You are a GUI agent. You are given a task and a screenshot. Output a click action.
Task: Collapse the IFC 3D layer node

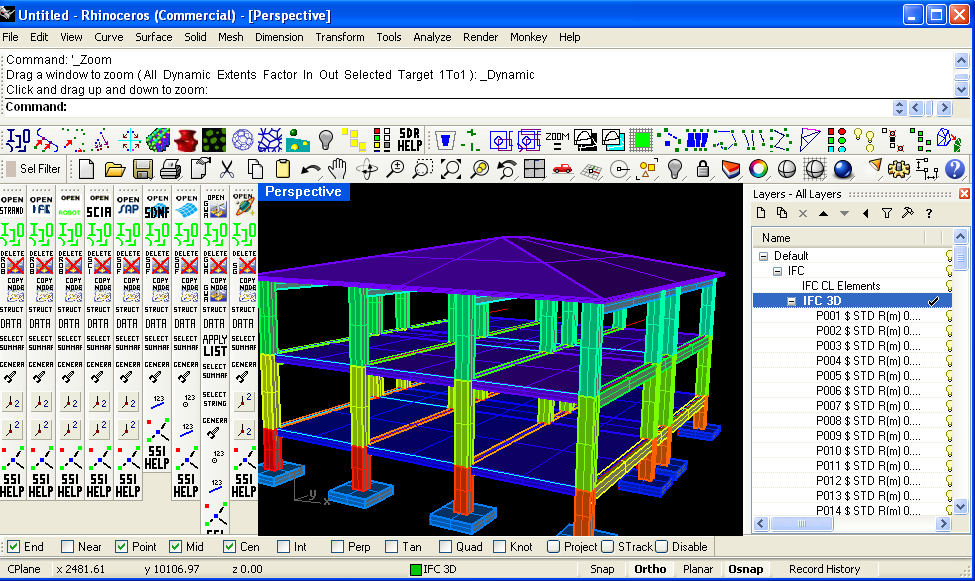(x=792, y=301)
